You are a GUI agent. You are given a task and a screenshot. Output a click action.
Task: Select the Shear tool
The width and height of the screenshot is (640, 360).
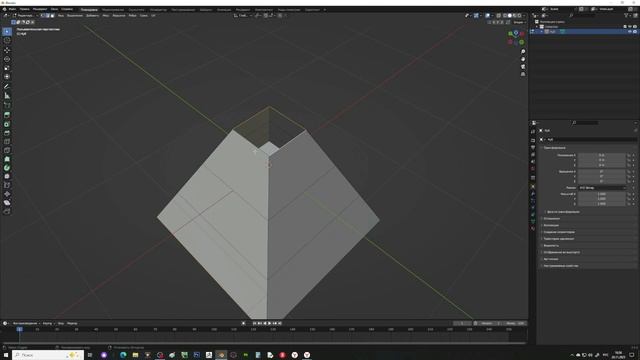point(7,203)
